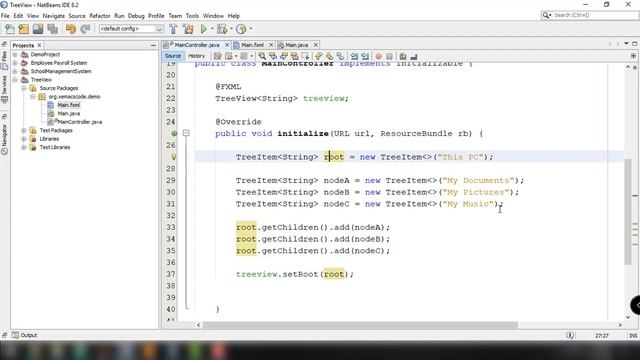Click the Shift Line Left icon
Viewport: 640px width, 360px height.
pos(354,56)
